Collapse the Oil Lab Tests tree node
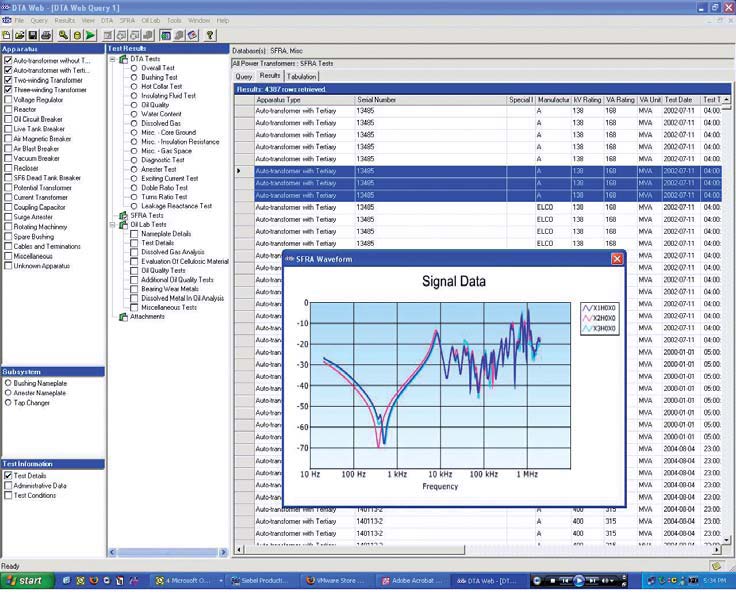The width and height of the screenshot is (736, 597). click(112, 224)
